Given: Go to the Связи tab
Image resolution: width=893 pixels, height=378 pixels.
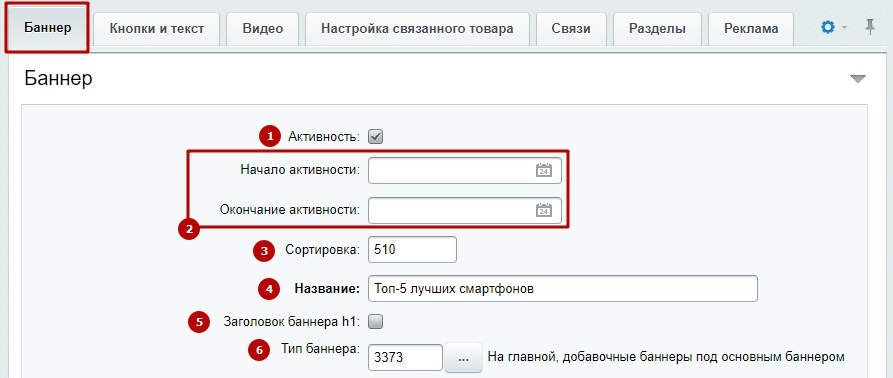Looking at the screenshot, I should click(571, 28).
